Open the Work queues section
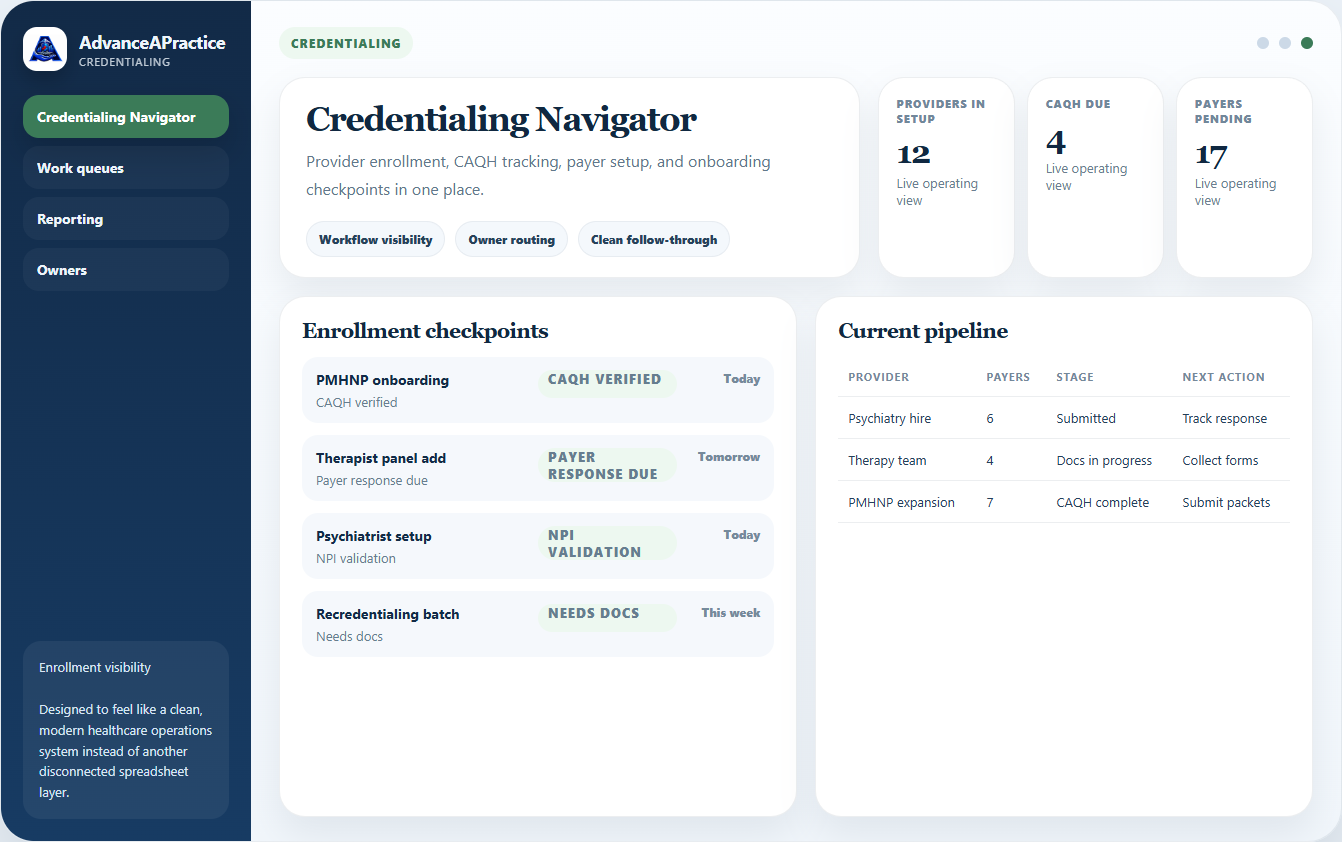The width and height of the screenshot is (1342, 842). [x=125, y=167]
